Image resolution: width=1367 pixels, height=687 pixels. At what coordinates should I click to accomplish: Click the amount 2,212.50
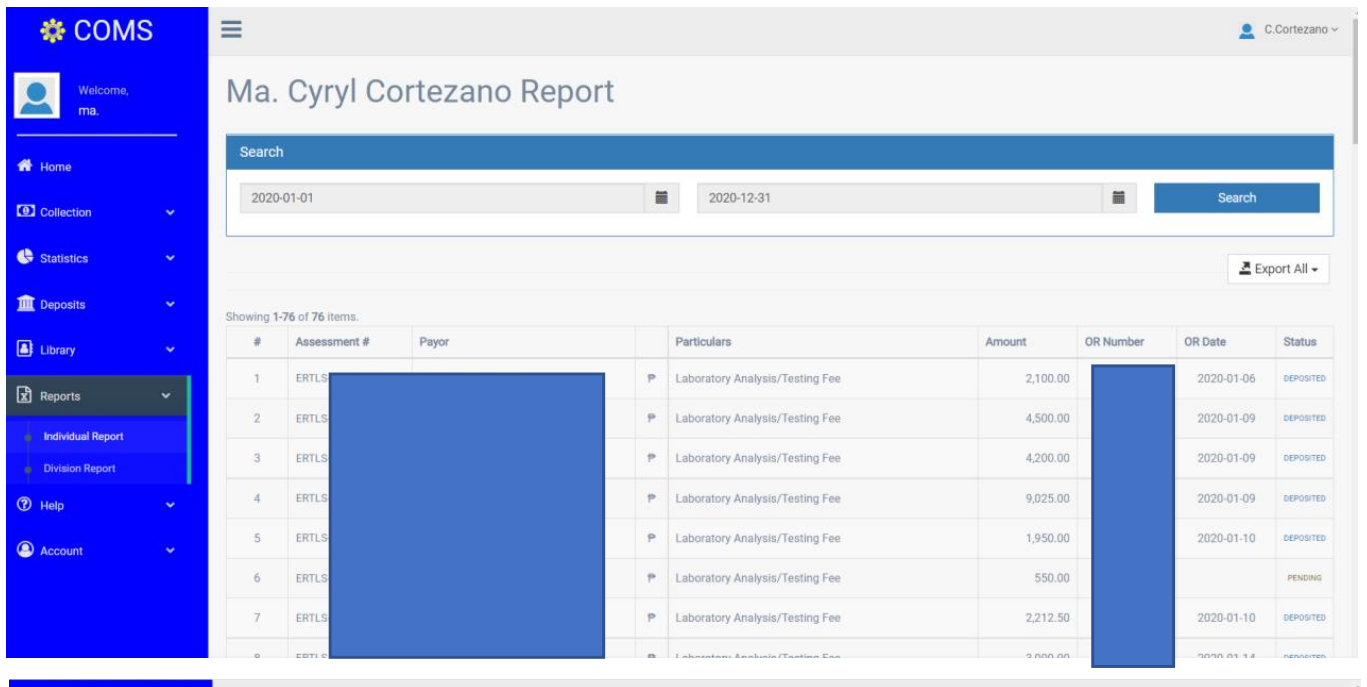[x=1046, y=618]
